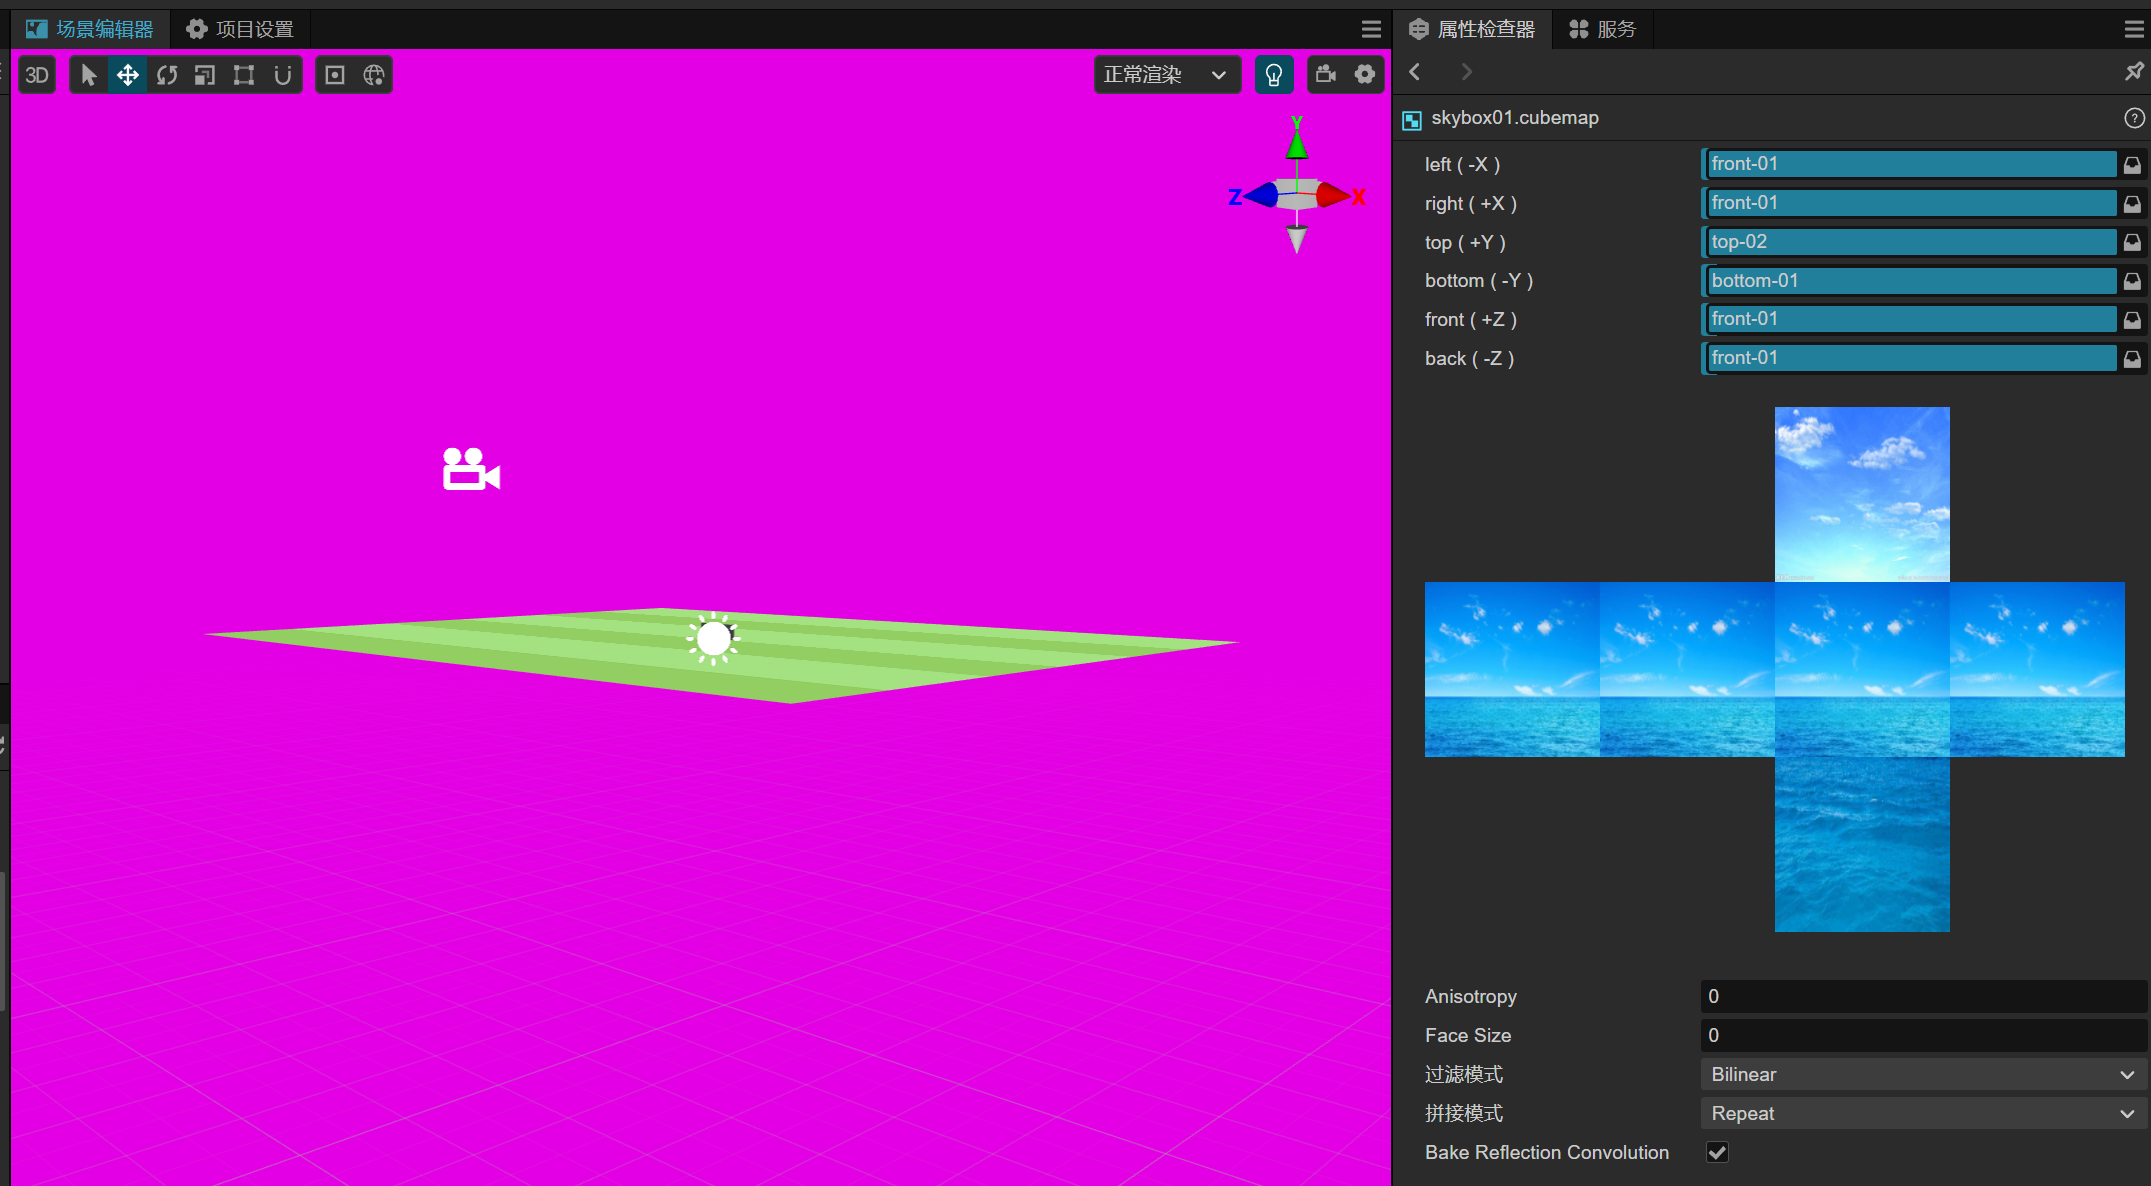Toggle the scene light bulb button
This screenshot has width=2151, height=1186.
(x=1273, y=75)
